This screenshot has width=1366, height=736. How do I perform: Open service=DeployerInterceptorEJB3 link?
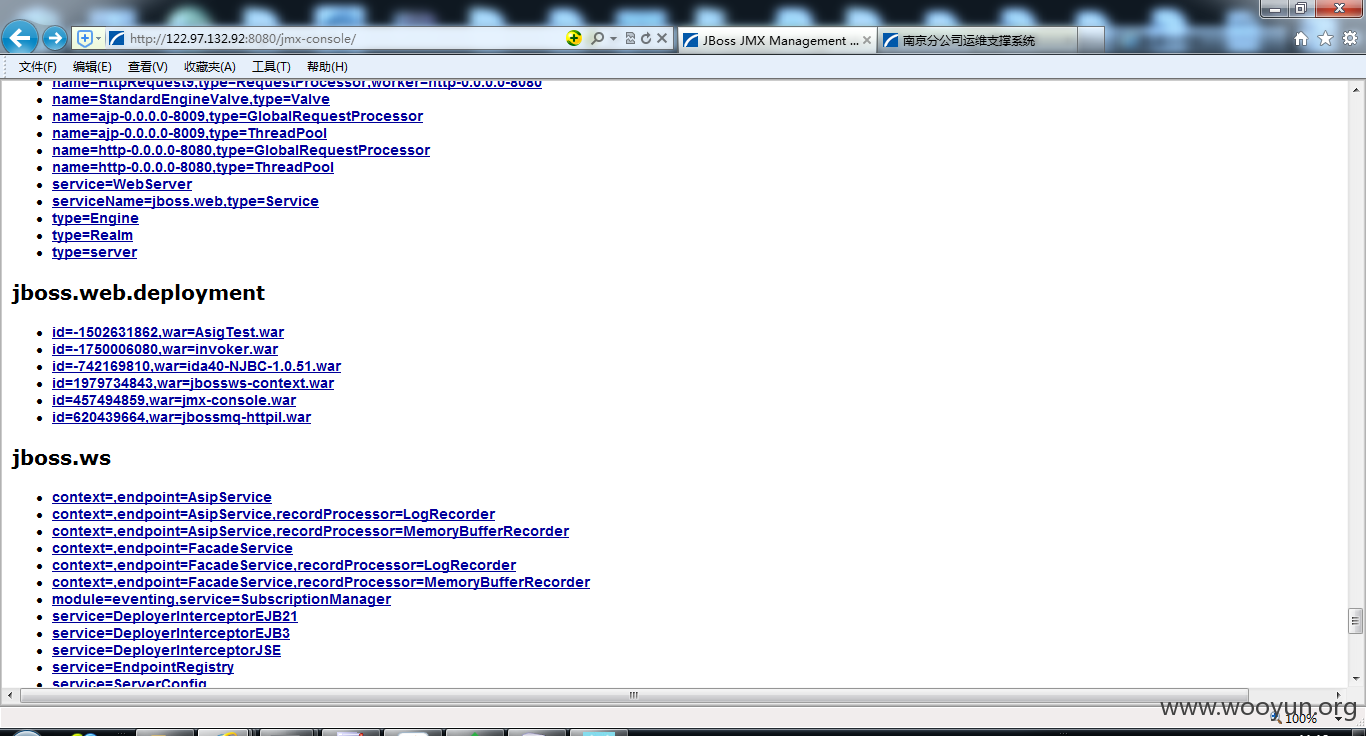[171, 633]
